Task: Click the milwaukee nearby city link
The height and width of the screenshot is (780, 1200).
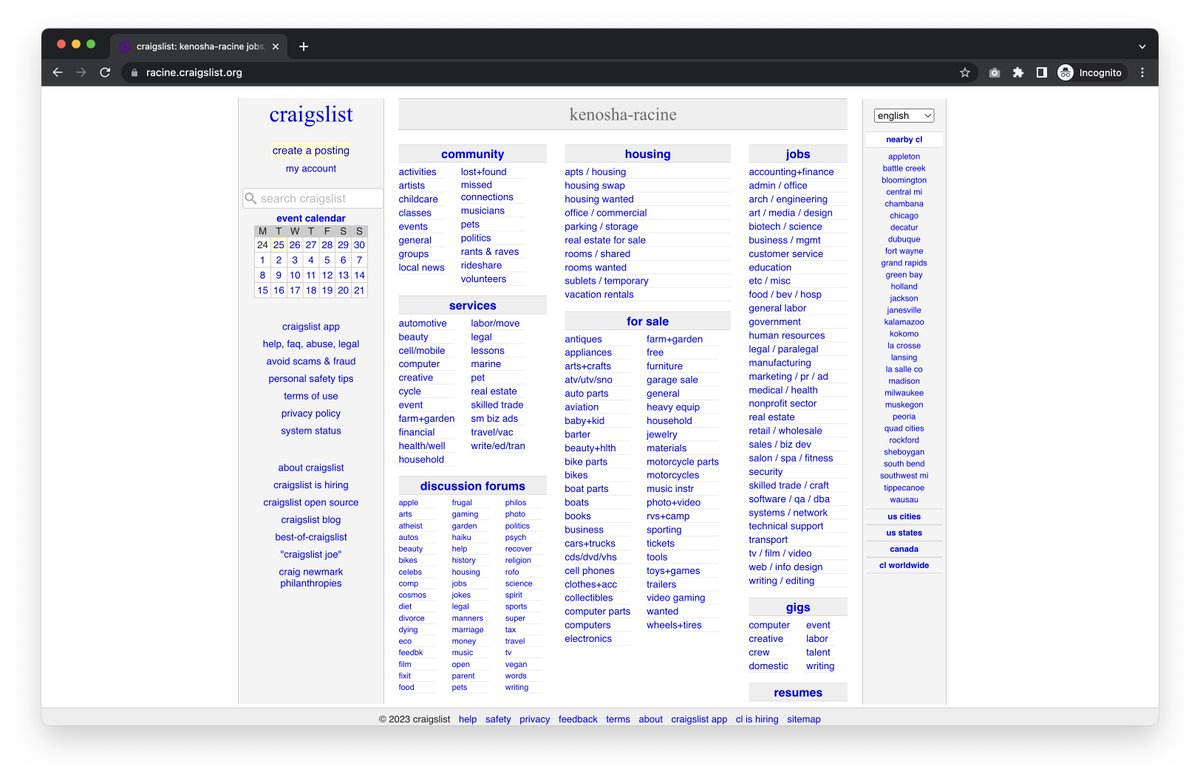Action: [904, 393]
